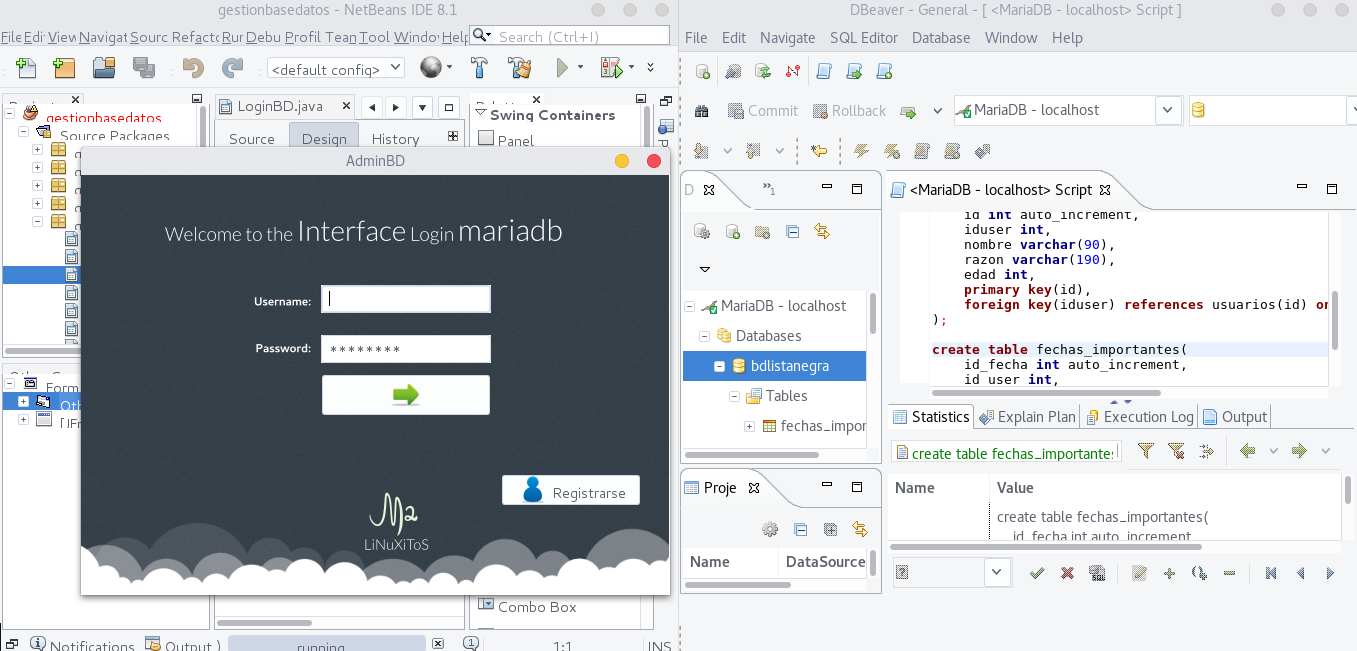This screenshot has height=651, width=1357.
Task: Click the red Disconnect icon in DBeaver
Action: pyautogui.click(x=793, y=72)
